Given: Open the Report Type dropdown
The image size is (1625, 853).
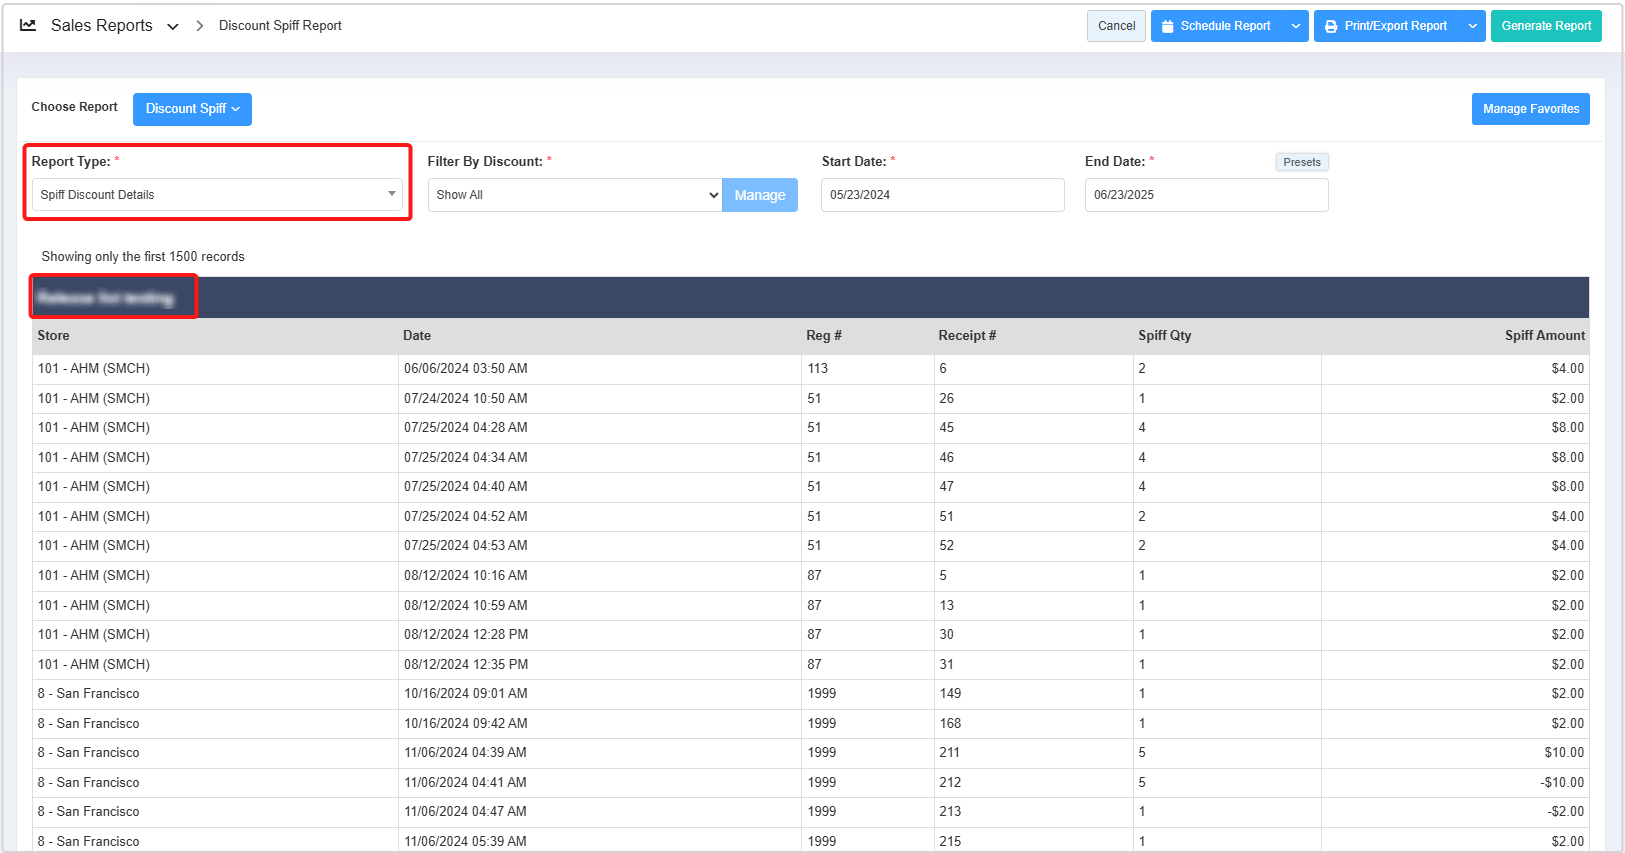Looking at the screenshot, I should (218, 195).
